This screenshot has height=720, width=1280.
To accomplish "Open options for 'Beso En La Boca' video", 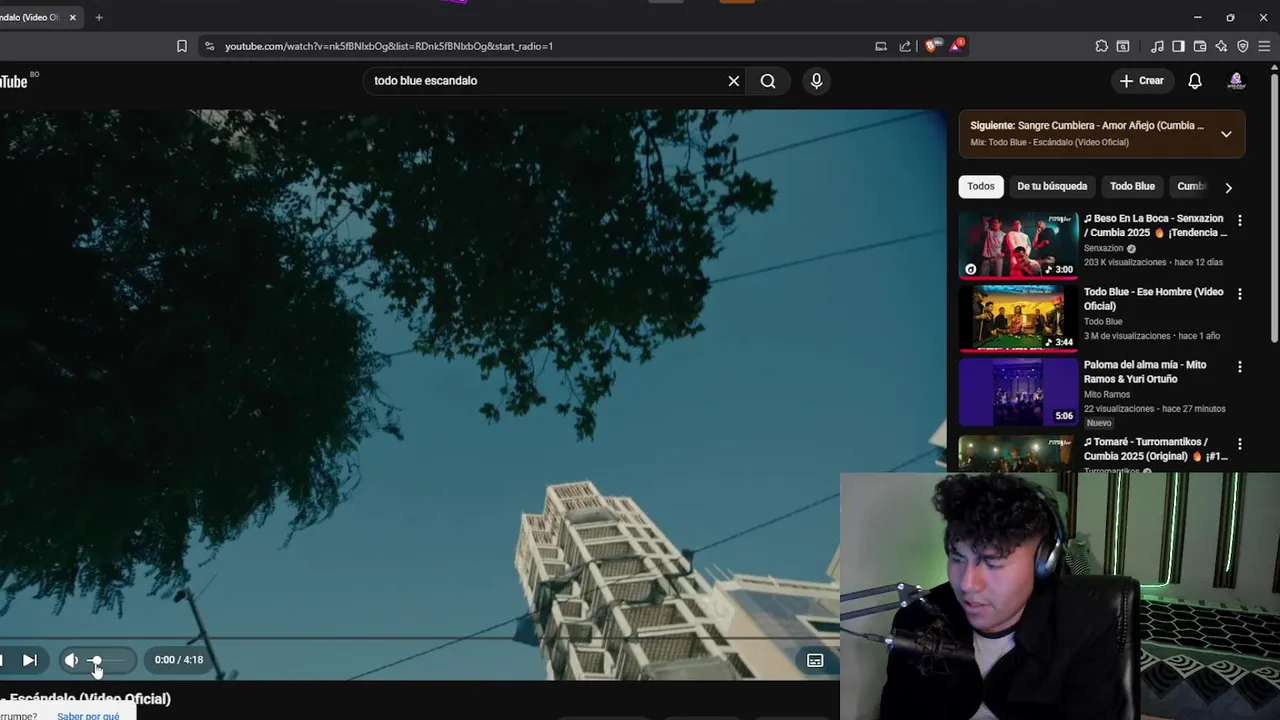I will tap(1240, 220).
